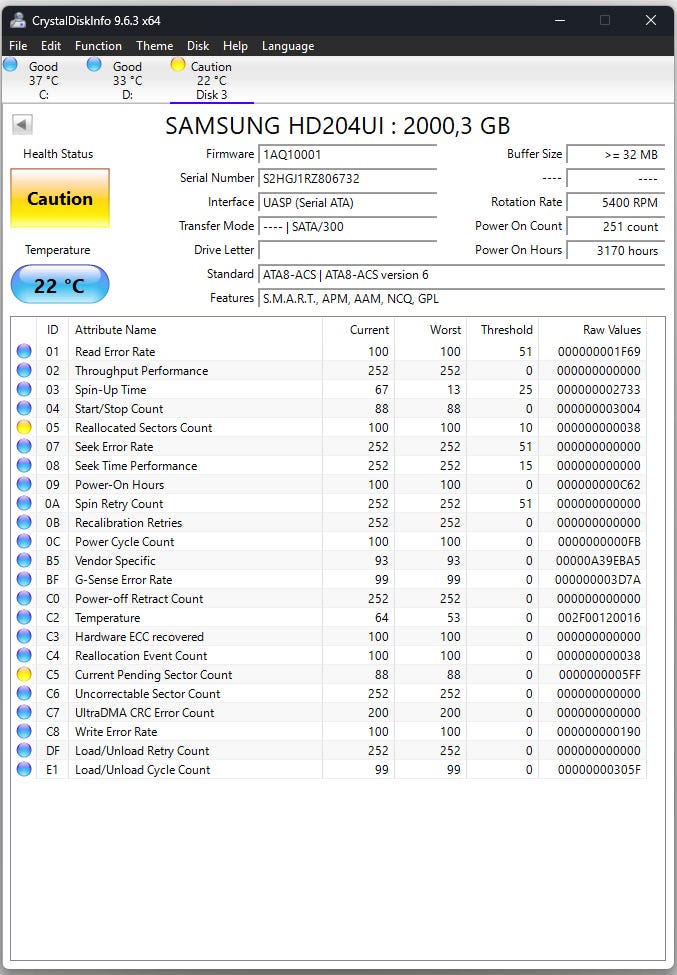Click the Current column header
Viewport: 677px width, 975px height.
(x=358, y=330)
